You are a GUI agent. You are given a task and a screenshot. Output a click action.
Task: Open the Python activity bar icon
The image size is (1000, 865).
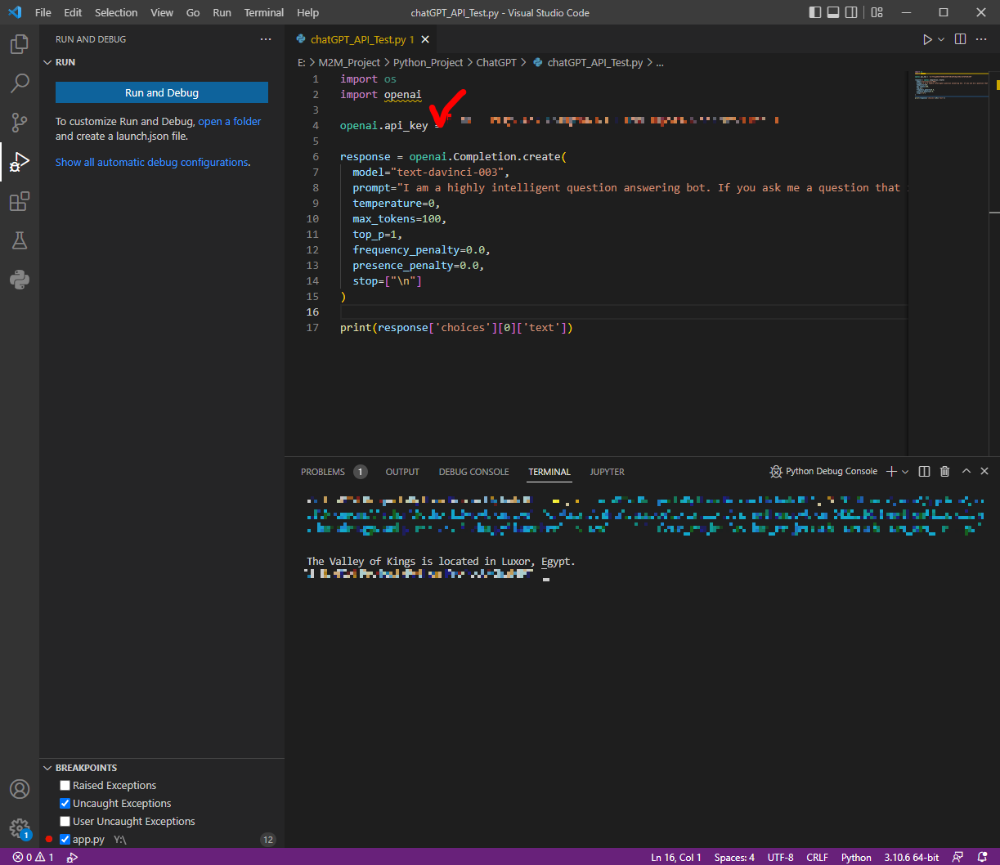click(19, 279)
